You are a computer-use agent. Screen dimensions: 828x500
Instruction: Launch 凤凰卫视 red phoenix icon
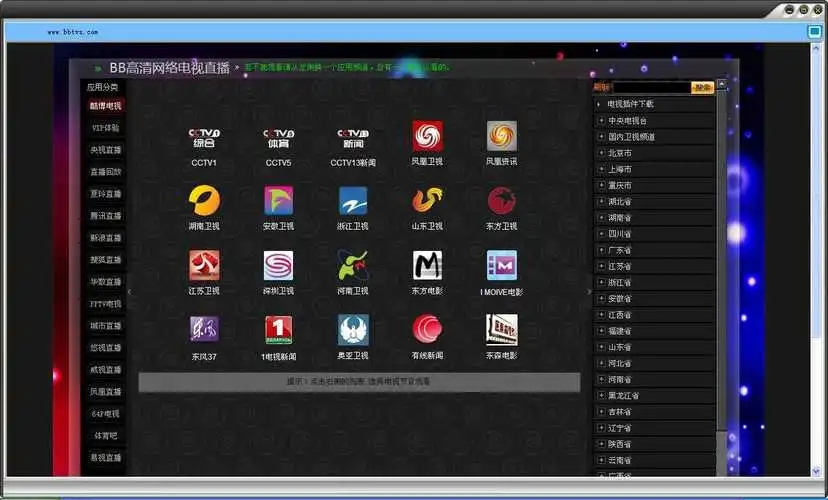point(427,136)
